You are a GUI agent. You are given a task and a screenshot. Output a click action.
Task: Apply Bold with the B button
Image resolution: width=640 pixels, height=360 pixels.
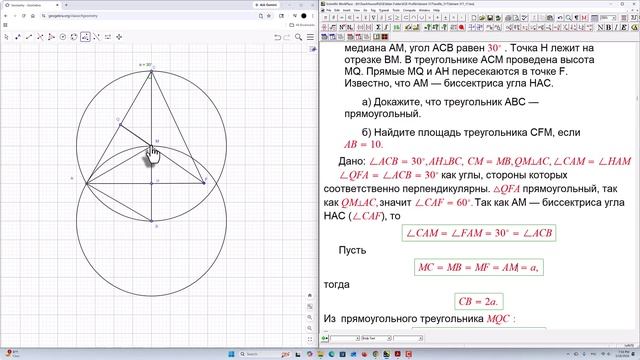click(608, 27)
